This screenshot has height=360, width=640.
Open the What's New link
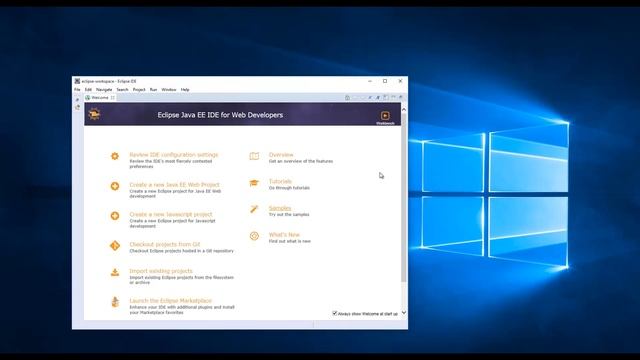[x=284, y=235]
